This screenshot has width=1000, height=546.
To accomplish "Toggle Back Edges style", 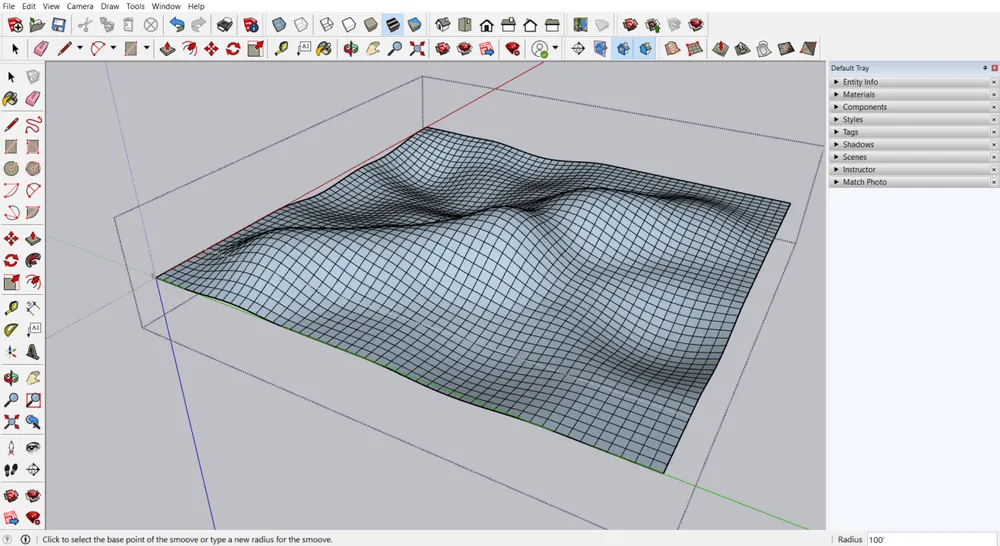I will (301, 25).
